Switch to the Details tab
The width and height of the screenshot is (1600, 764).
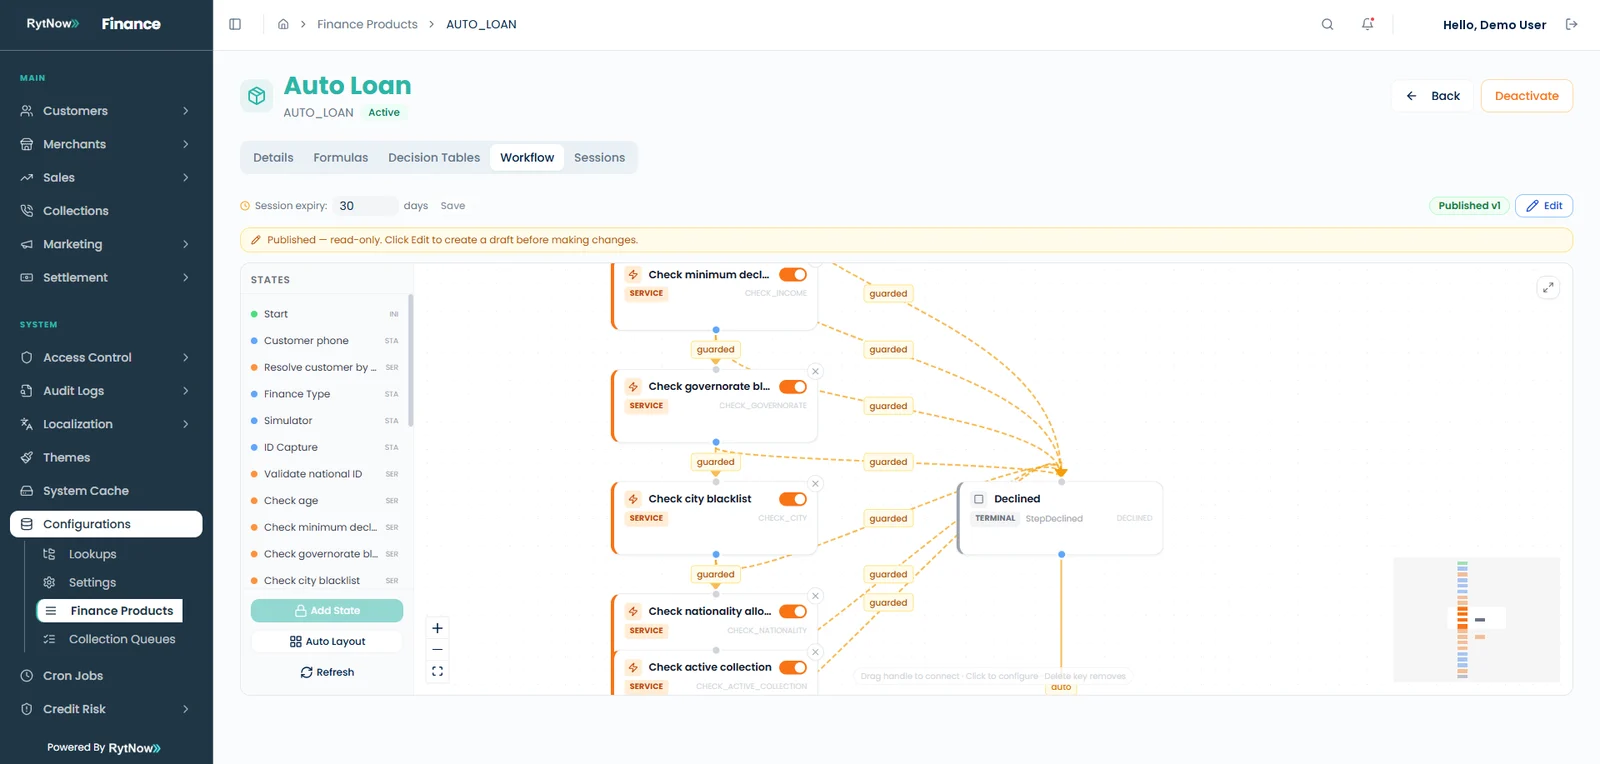click(273, 158)
